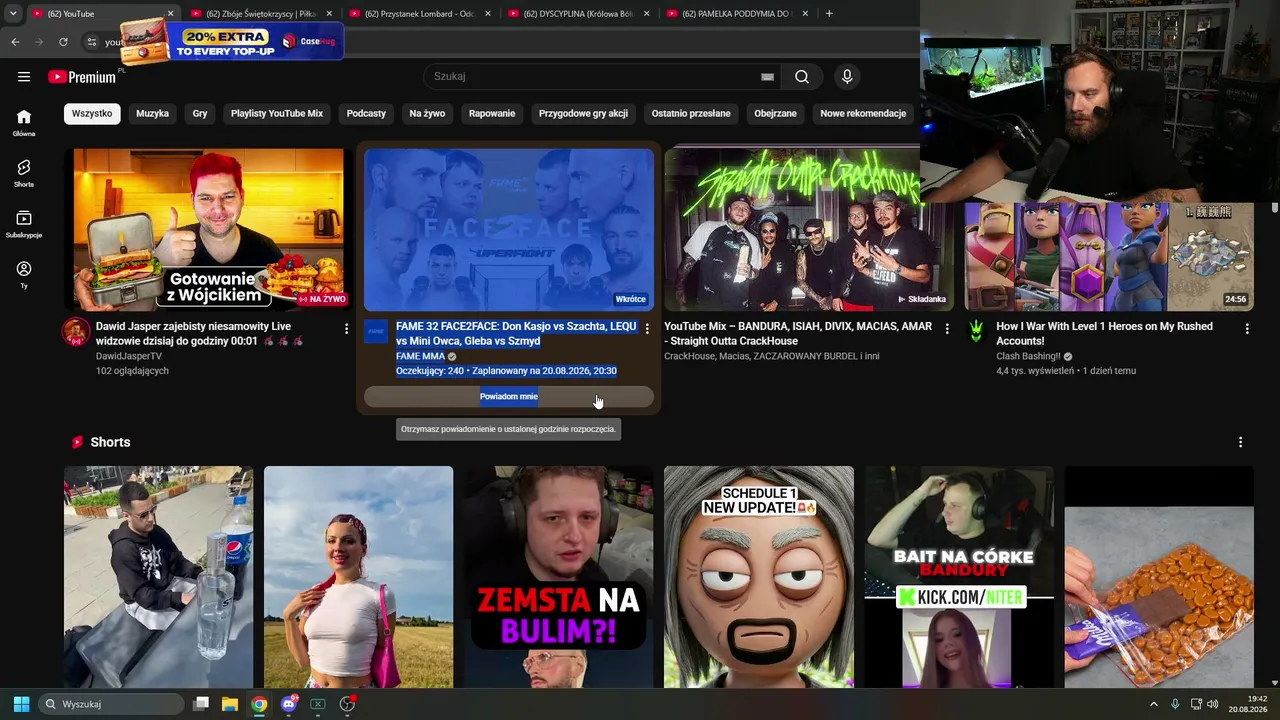The image size is (1280, 720).
Task: Open File Explorer from the taskbar
Action: point(230,704)
